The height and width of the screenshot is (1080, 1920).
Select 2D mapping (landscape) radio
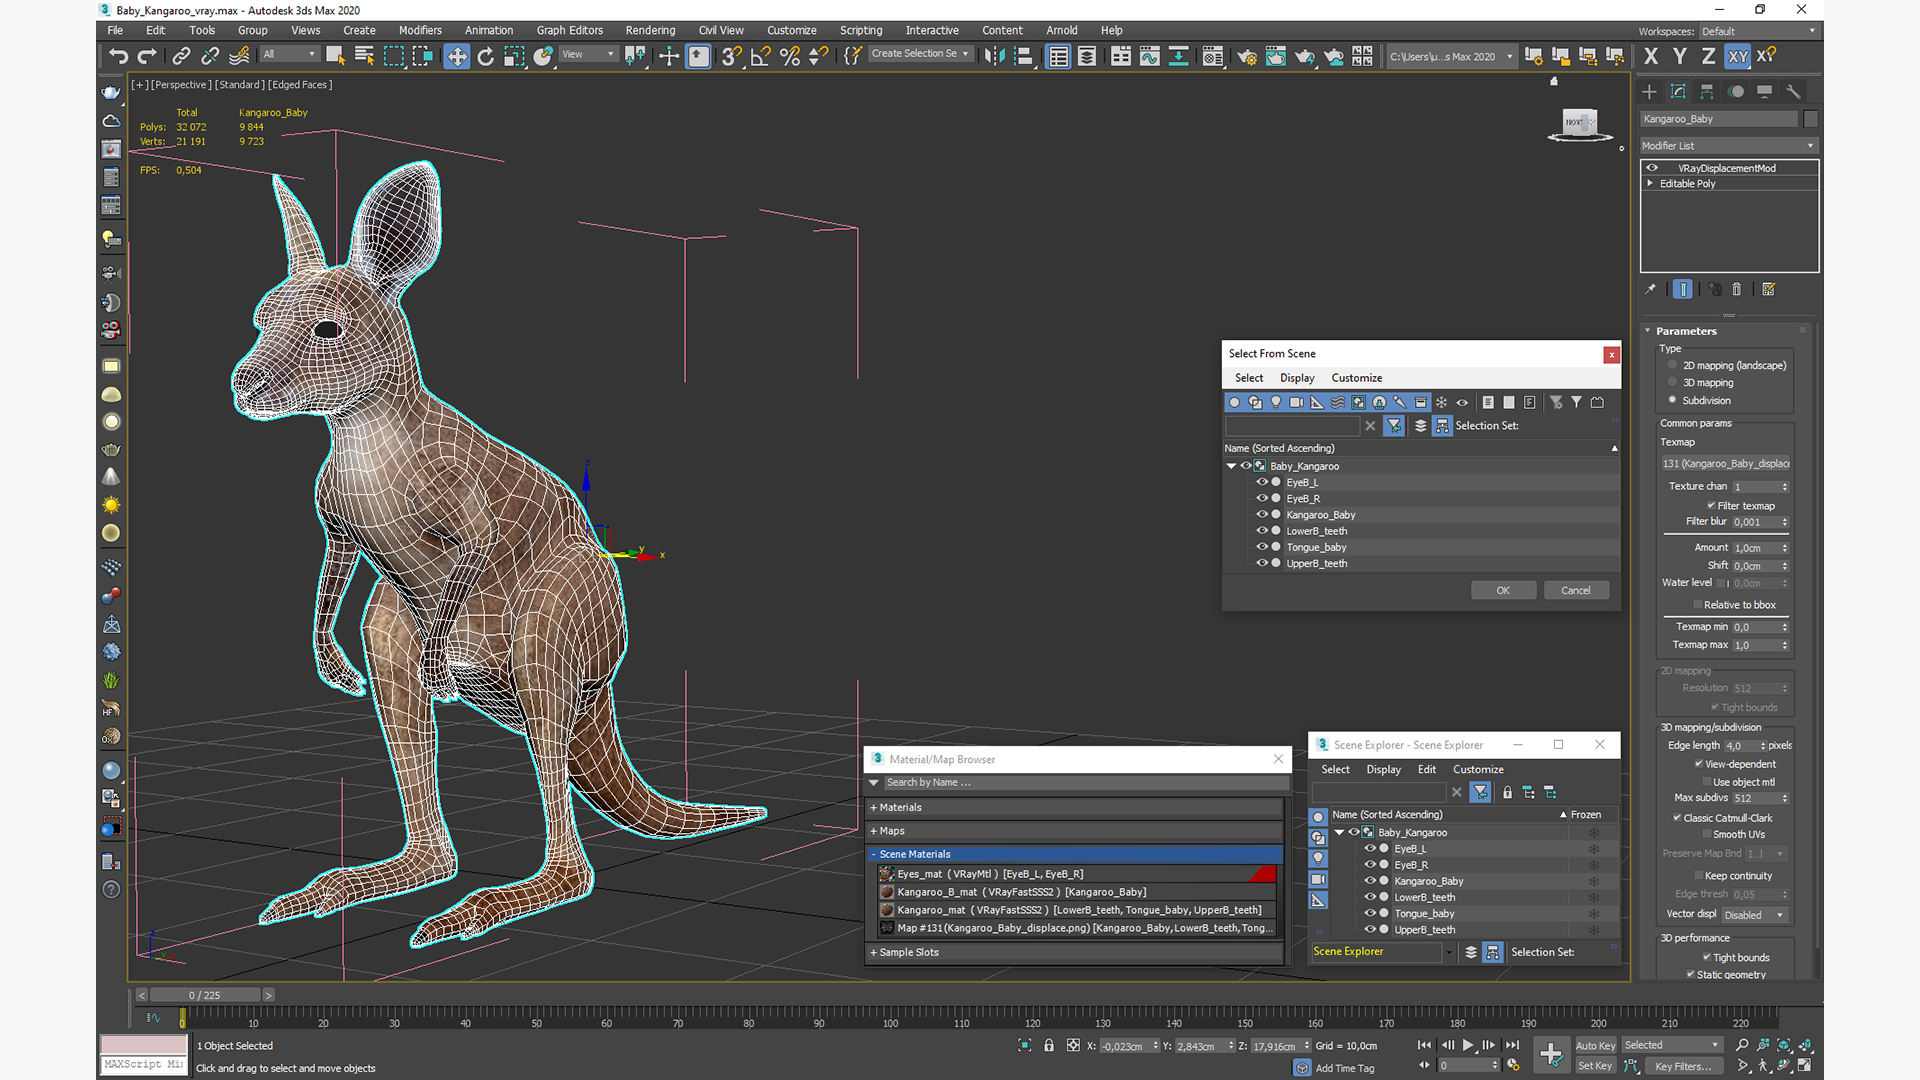click(x=1673, y=365)
